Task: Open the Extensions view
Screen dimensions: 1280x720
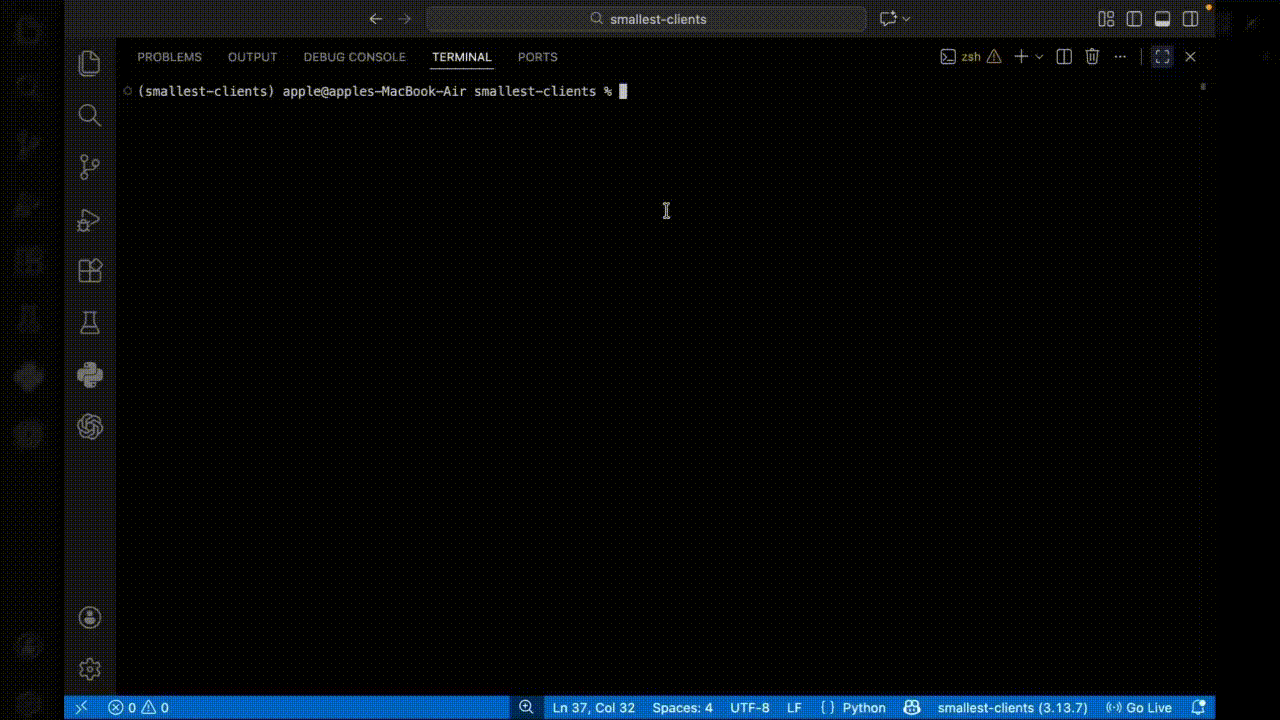Action: click(90, 271)
